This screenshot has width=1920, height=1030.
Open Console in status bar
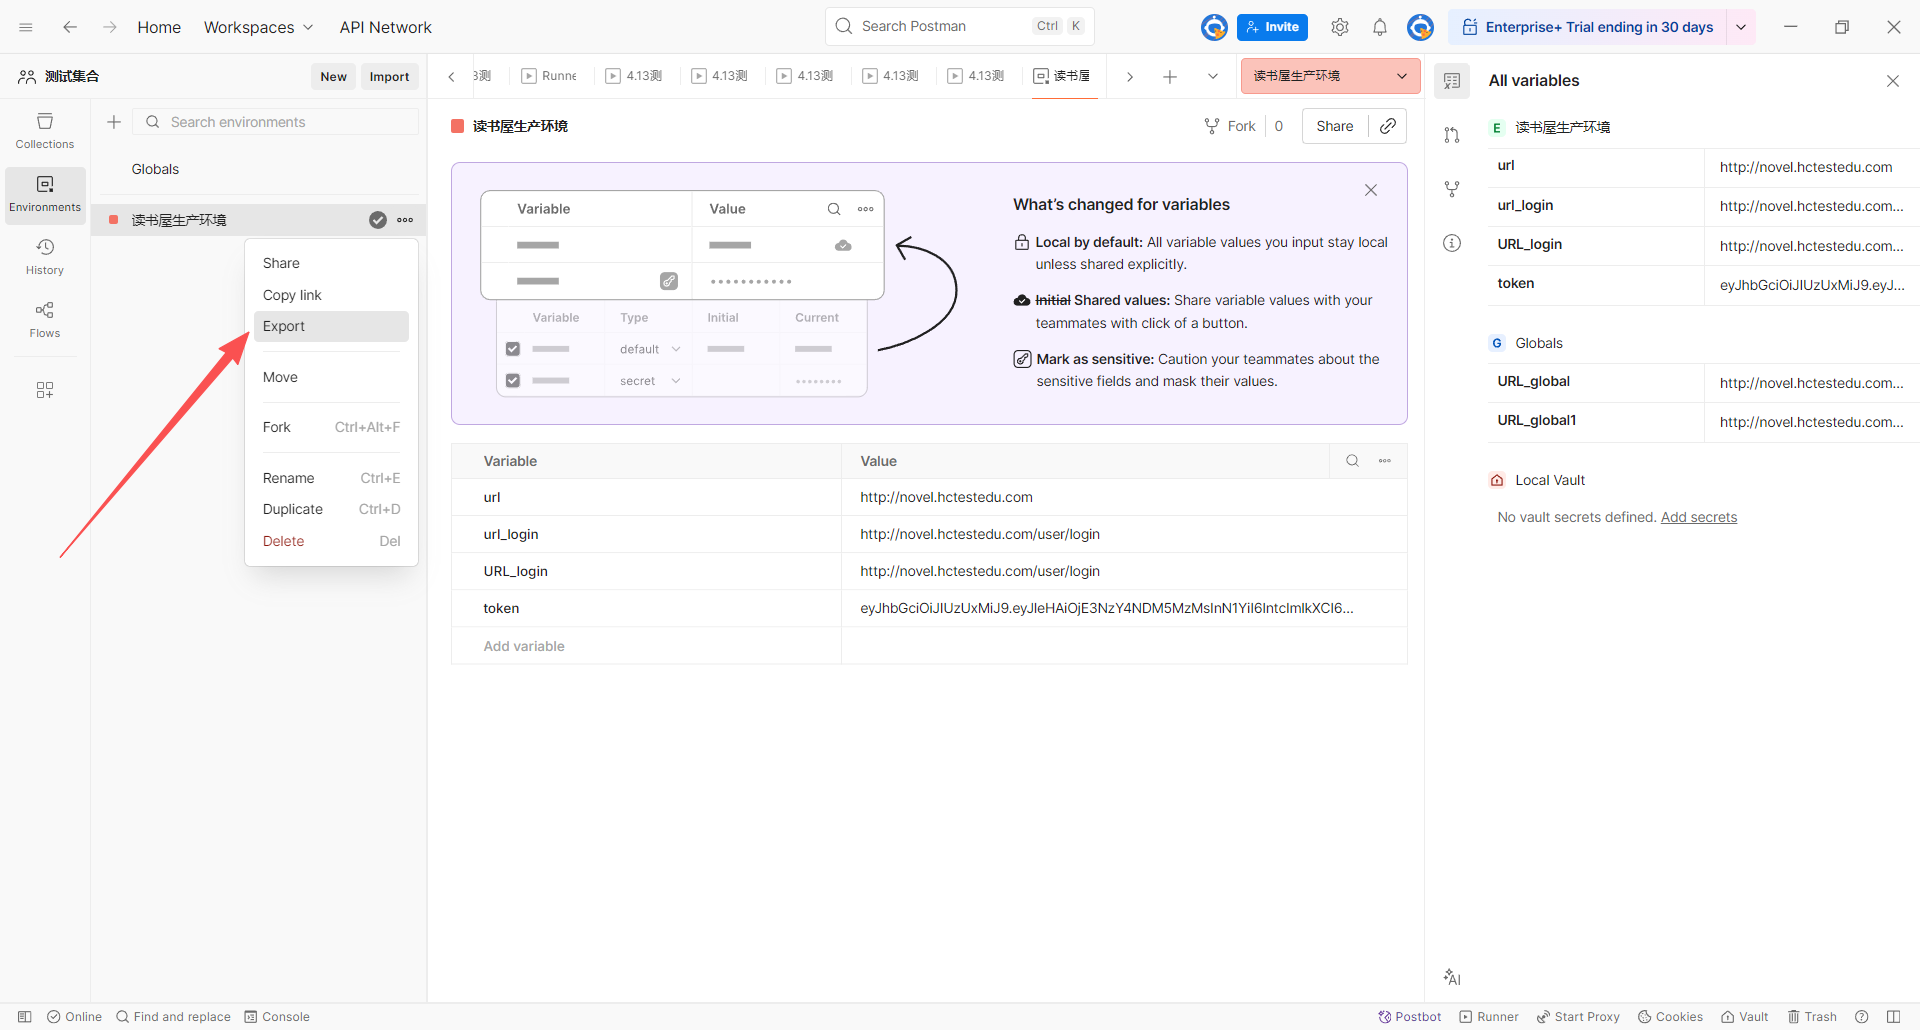tap(277, 1017)
